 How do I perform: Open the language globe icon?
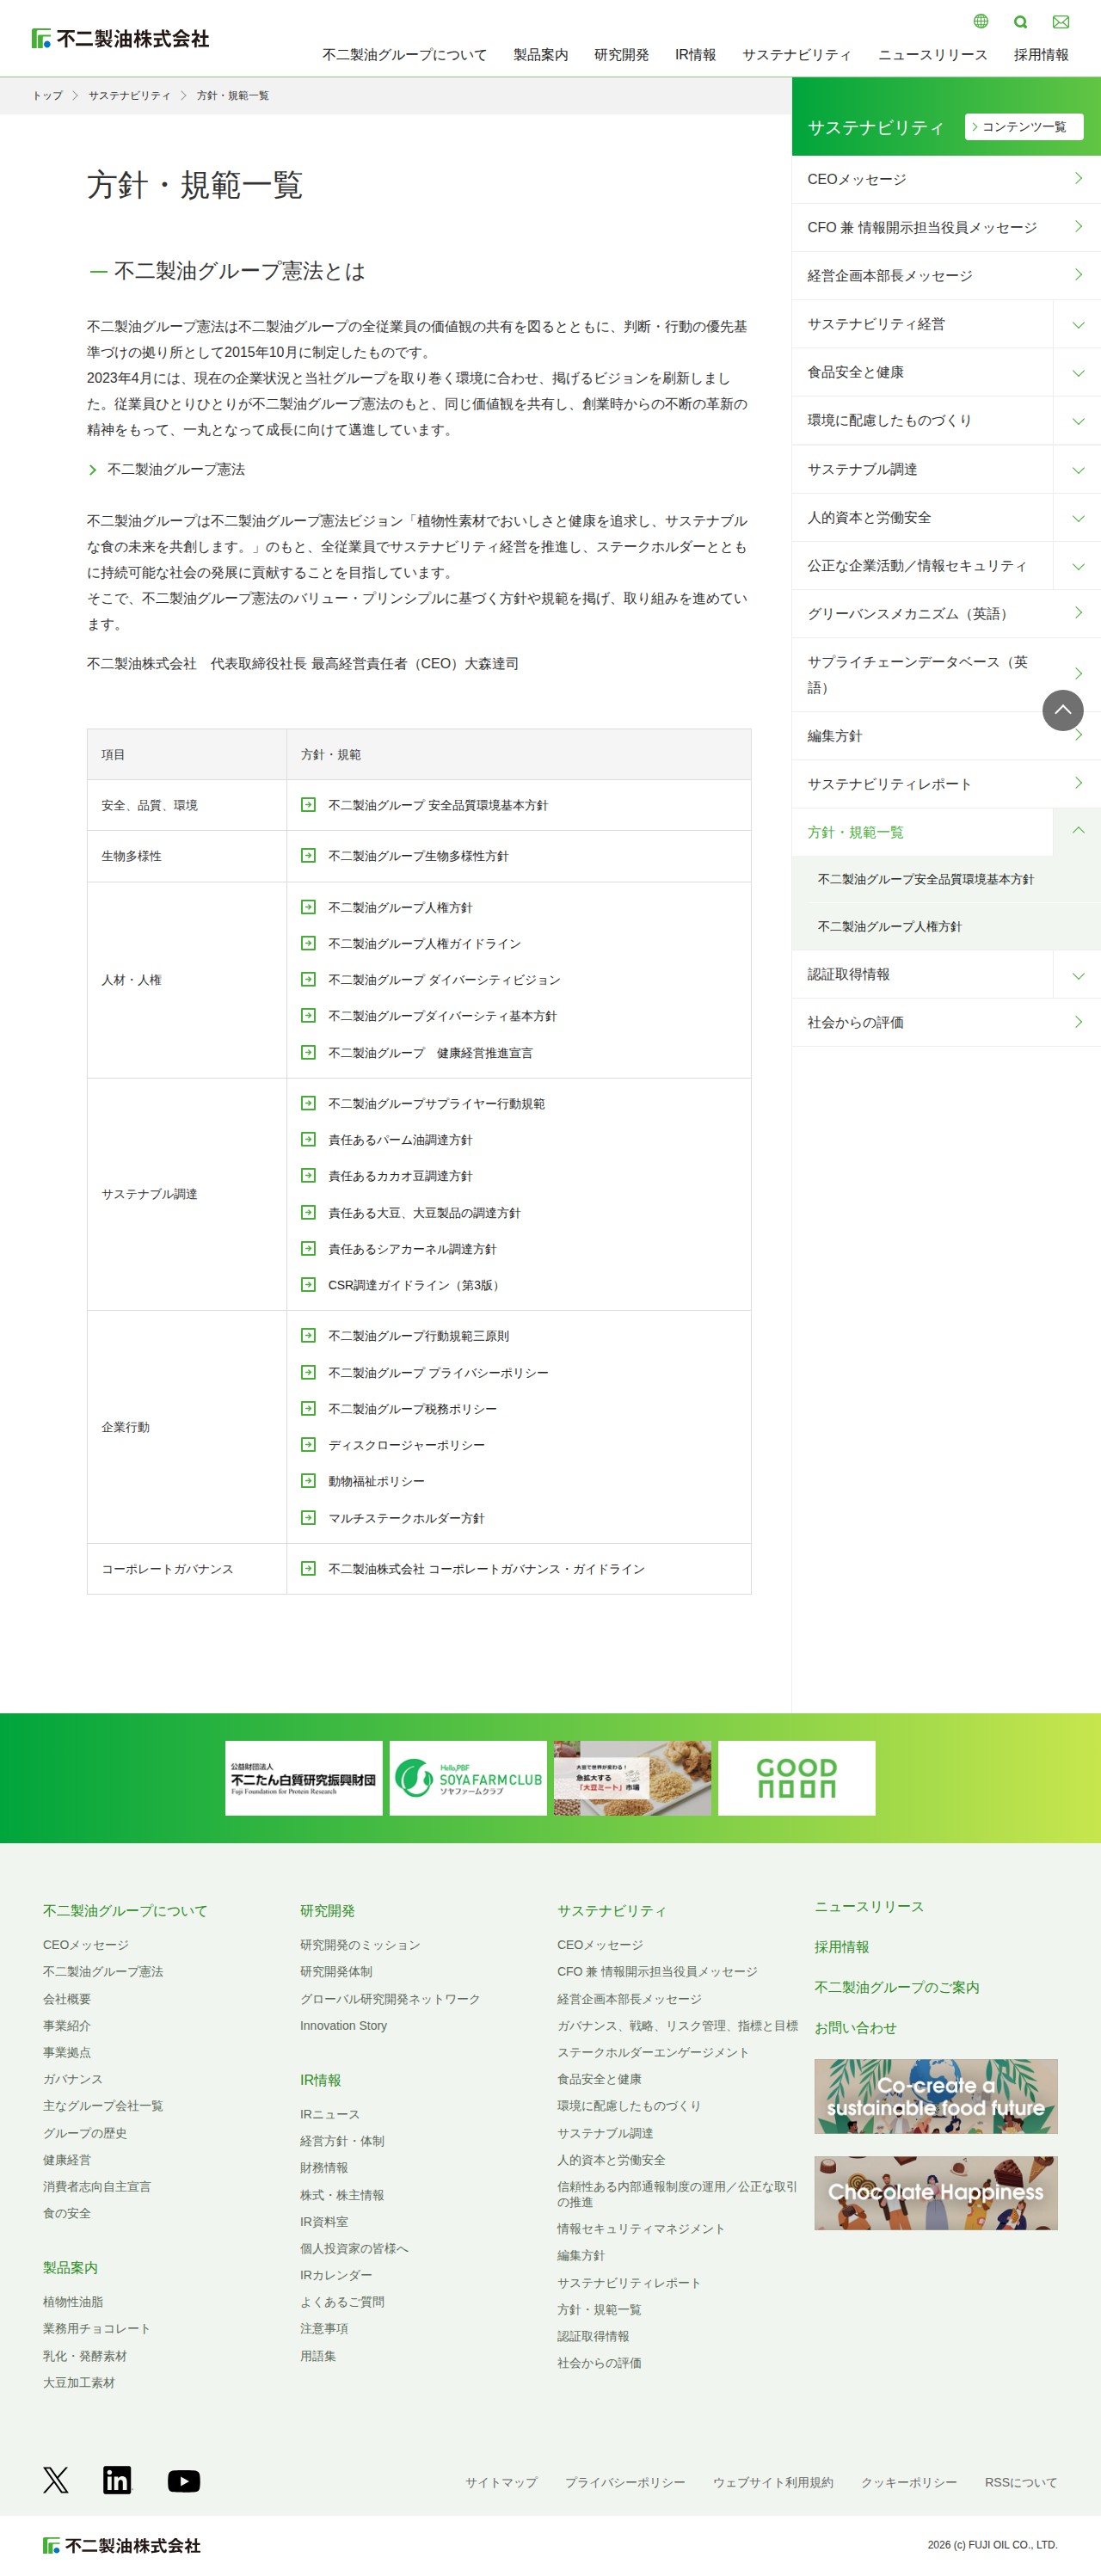(x=980, y=21)
